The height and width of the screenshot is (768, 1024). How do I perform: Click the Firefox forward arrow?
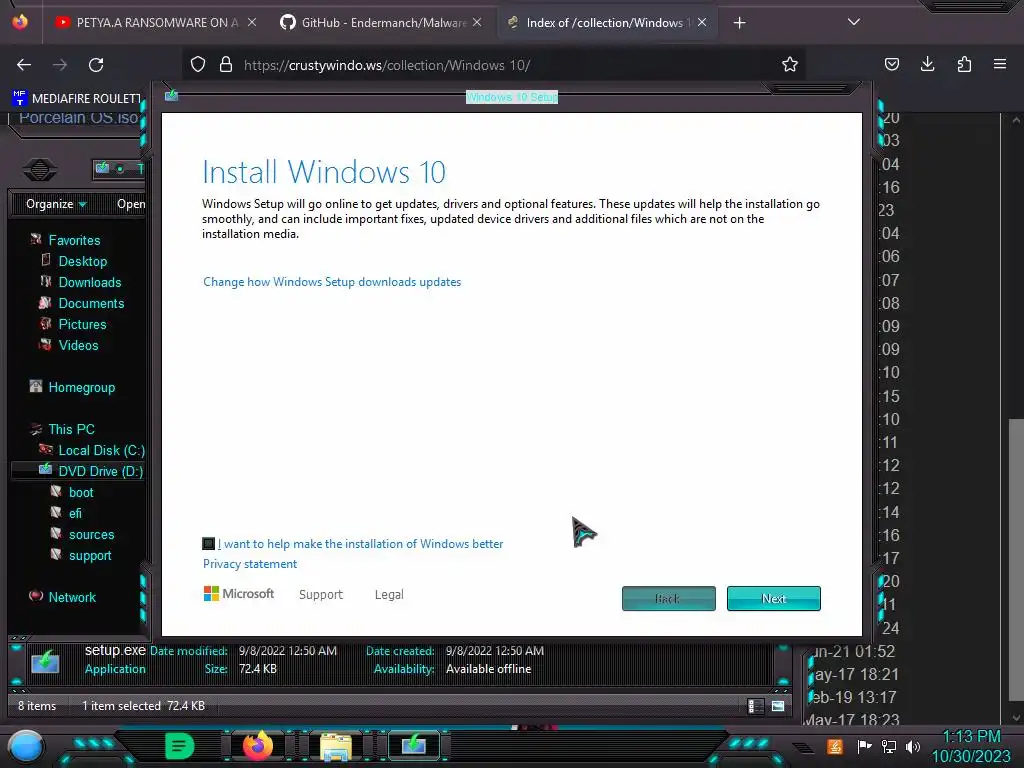[60, 65]
